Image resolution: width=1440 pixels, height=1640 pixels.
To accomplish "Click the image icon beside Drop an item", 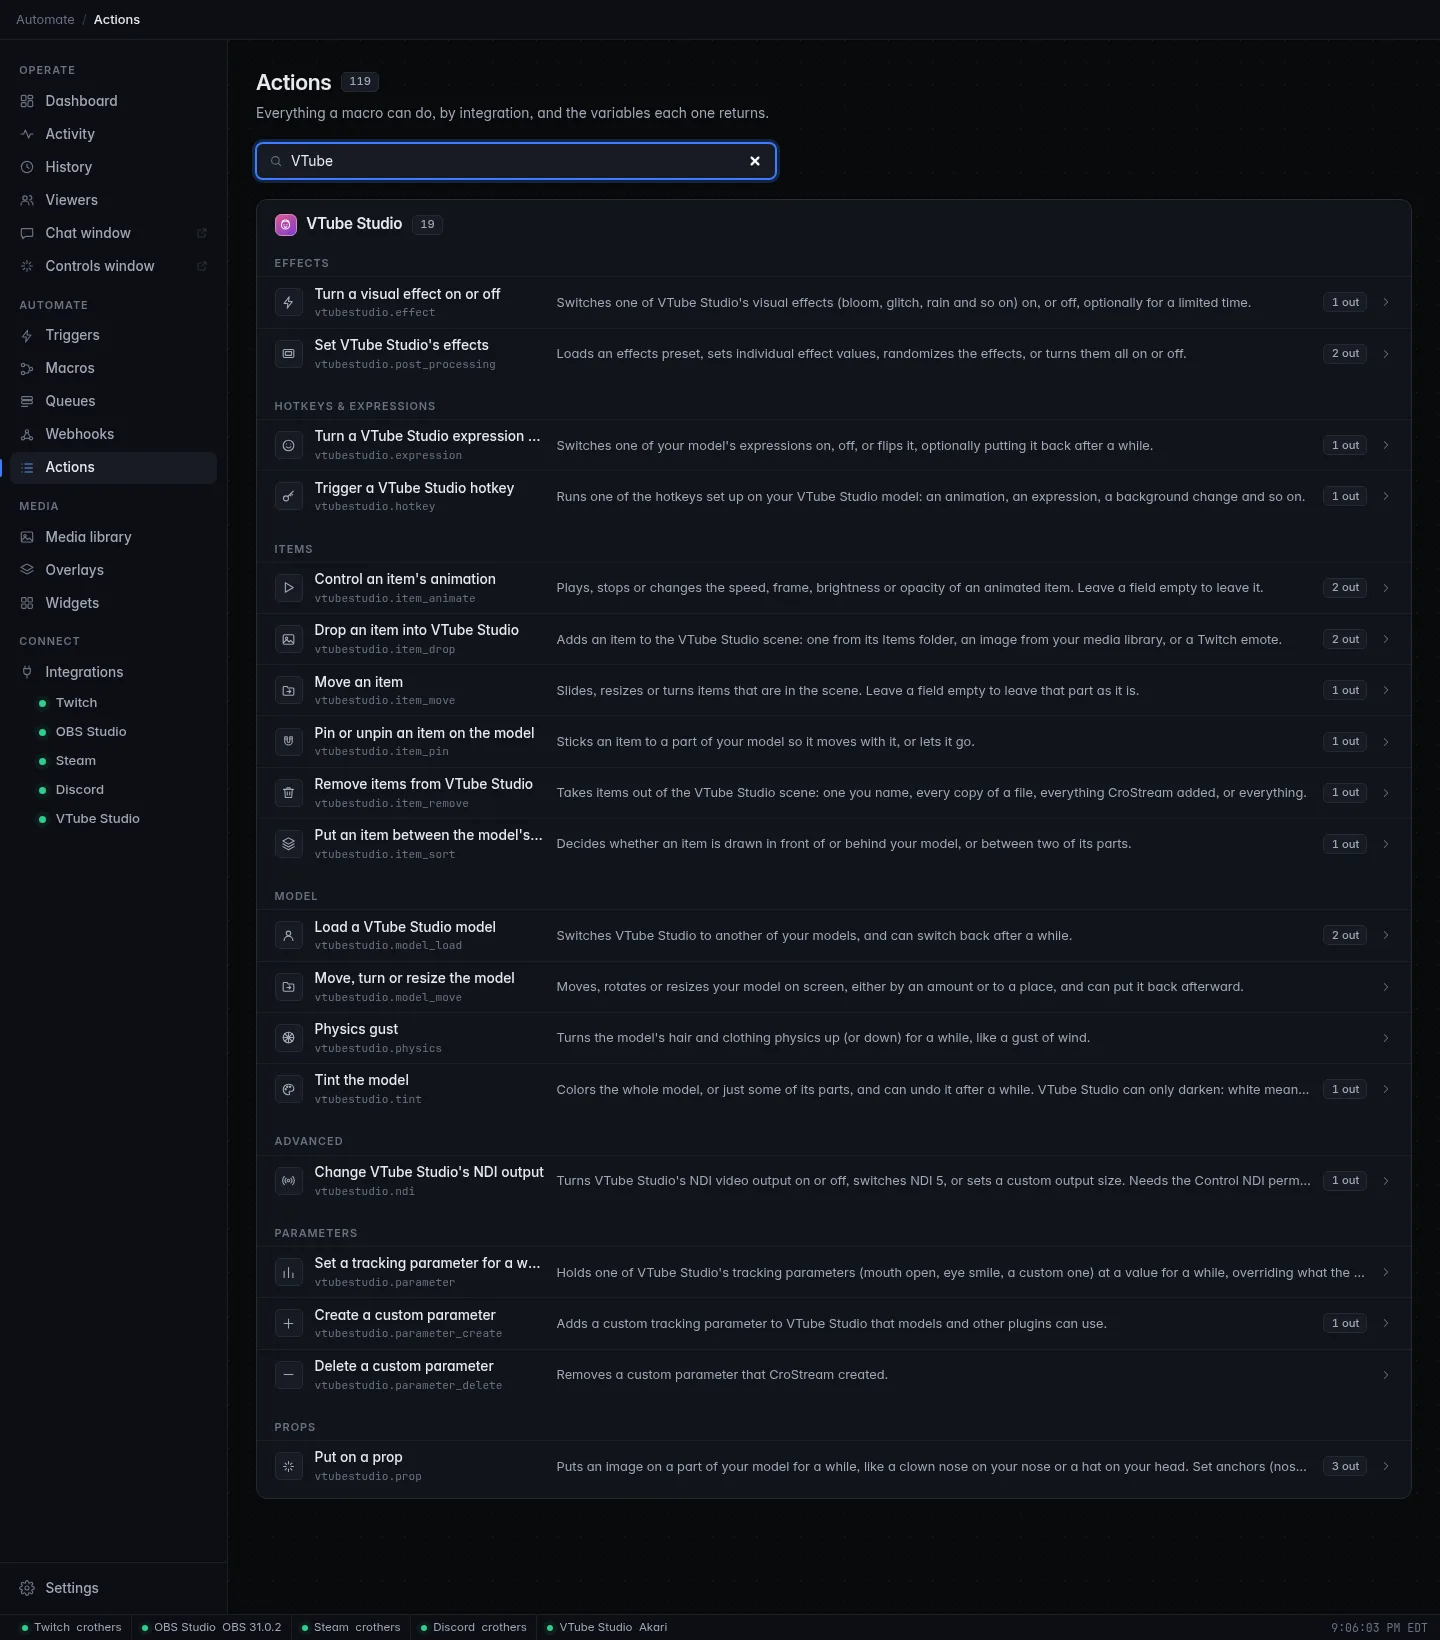I will (288, 639).
